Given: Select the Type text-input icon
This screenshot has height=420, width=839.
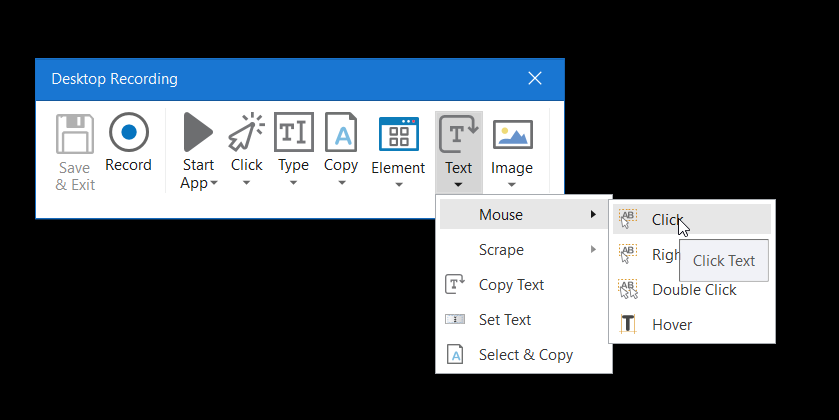Looking at the screenshot, I should pyautogui.click(x=294, y=132).
